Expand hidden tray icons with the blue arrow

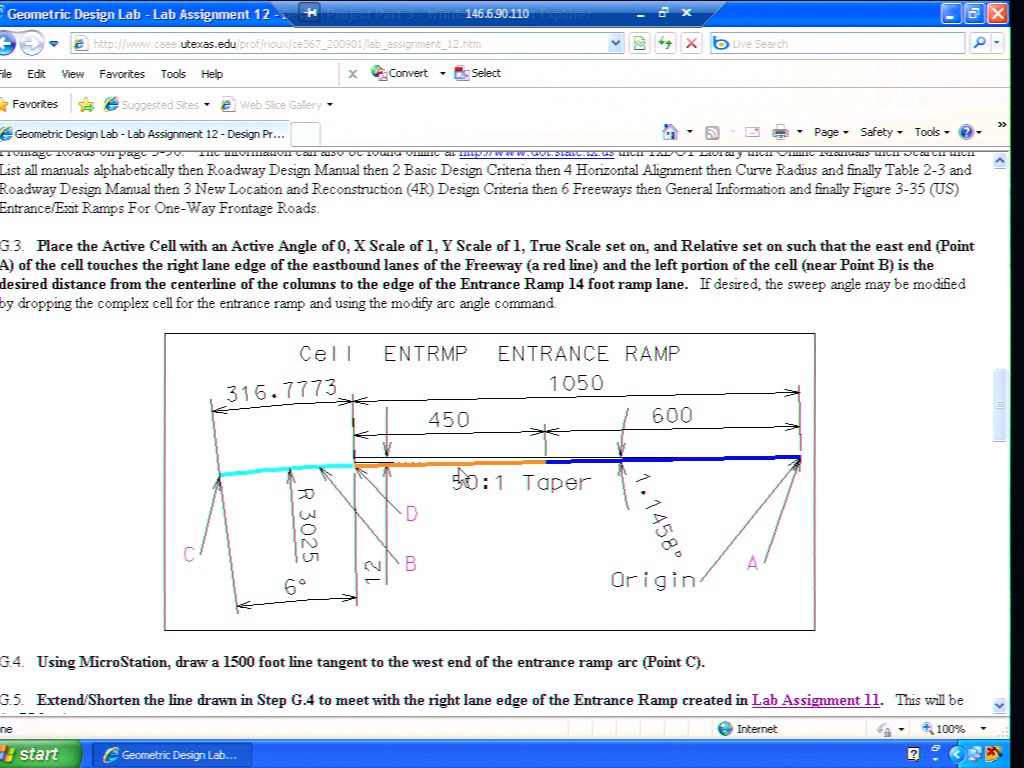(957, 755)
